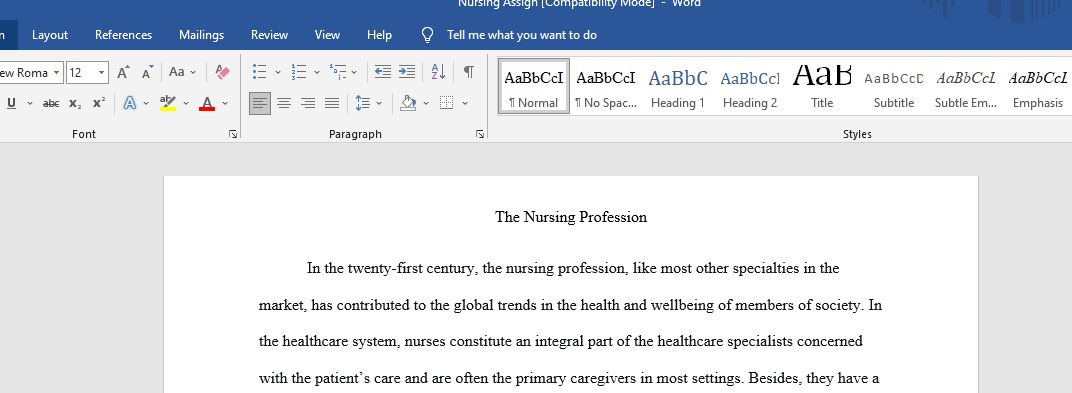Click the word 'Besides' in the paragraph
Viewport: 1072px width, 393px height.
point(773,378)
